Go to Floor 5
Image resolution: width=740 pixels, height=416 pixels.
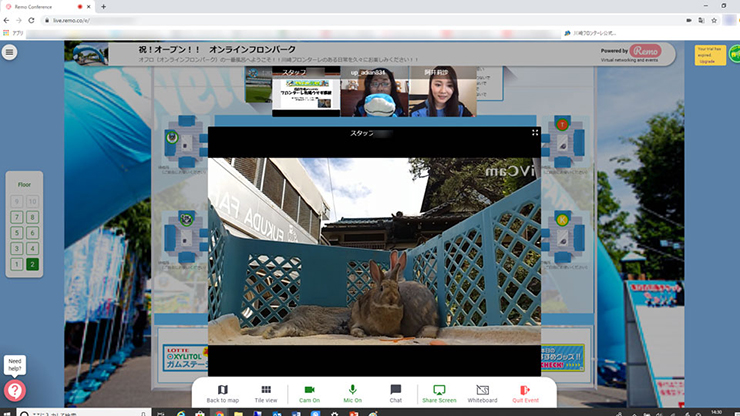17,233
